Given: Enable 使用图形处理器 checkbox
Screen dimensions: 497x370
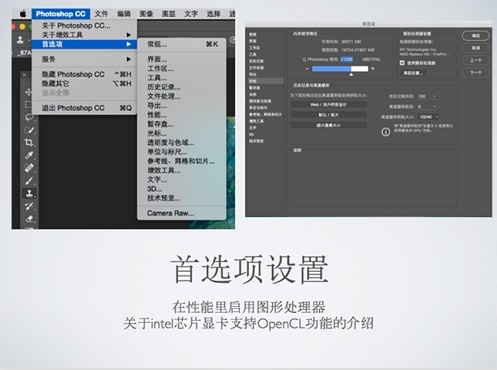Looking at the screenshot, I should pos(402,63).
